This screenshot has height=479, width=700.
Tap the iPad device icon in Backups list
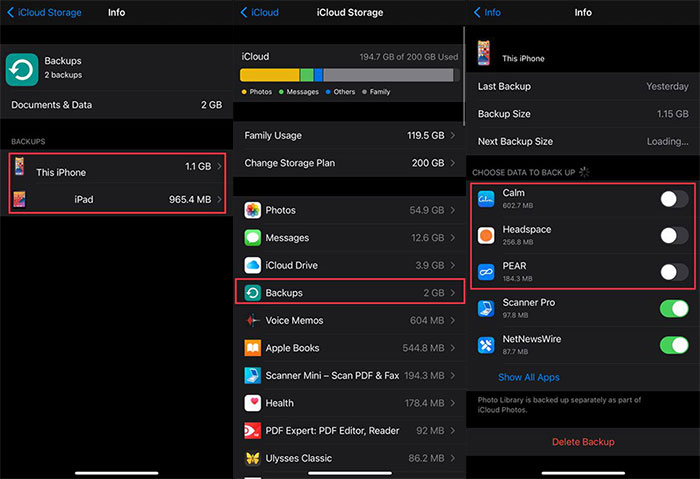click(19, 200)
